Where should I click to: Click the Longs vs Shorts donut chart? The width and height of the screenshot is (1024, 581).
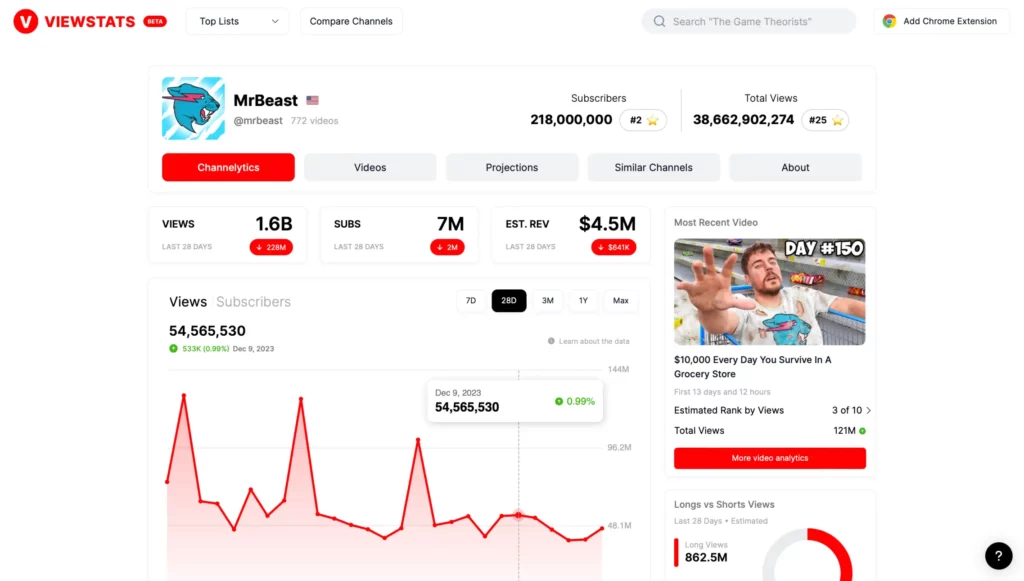coord(808,556)
